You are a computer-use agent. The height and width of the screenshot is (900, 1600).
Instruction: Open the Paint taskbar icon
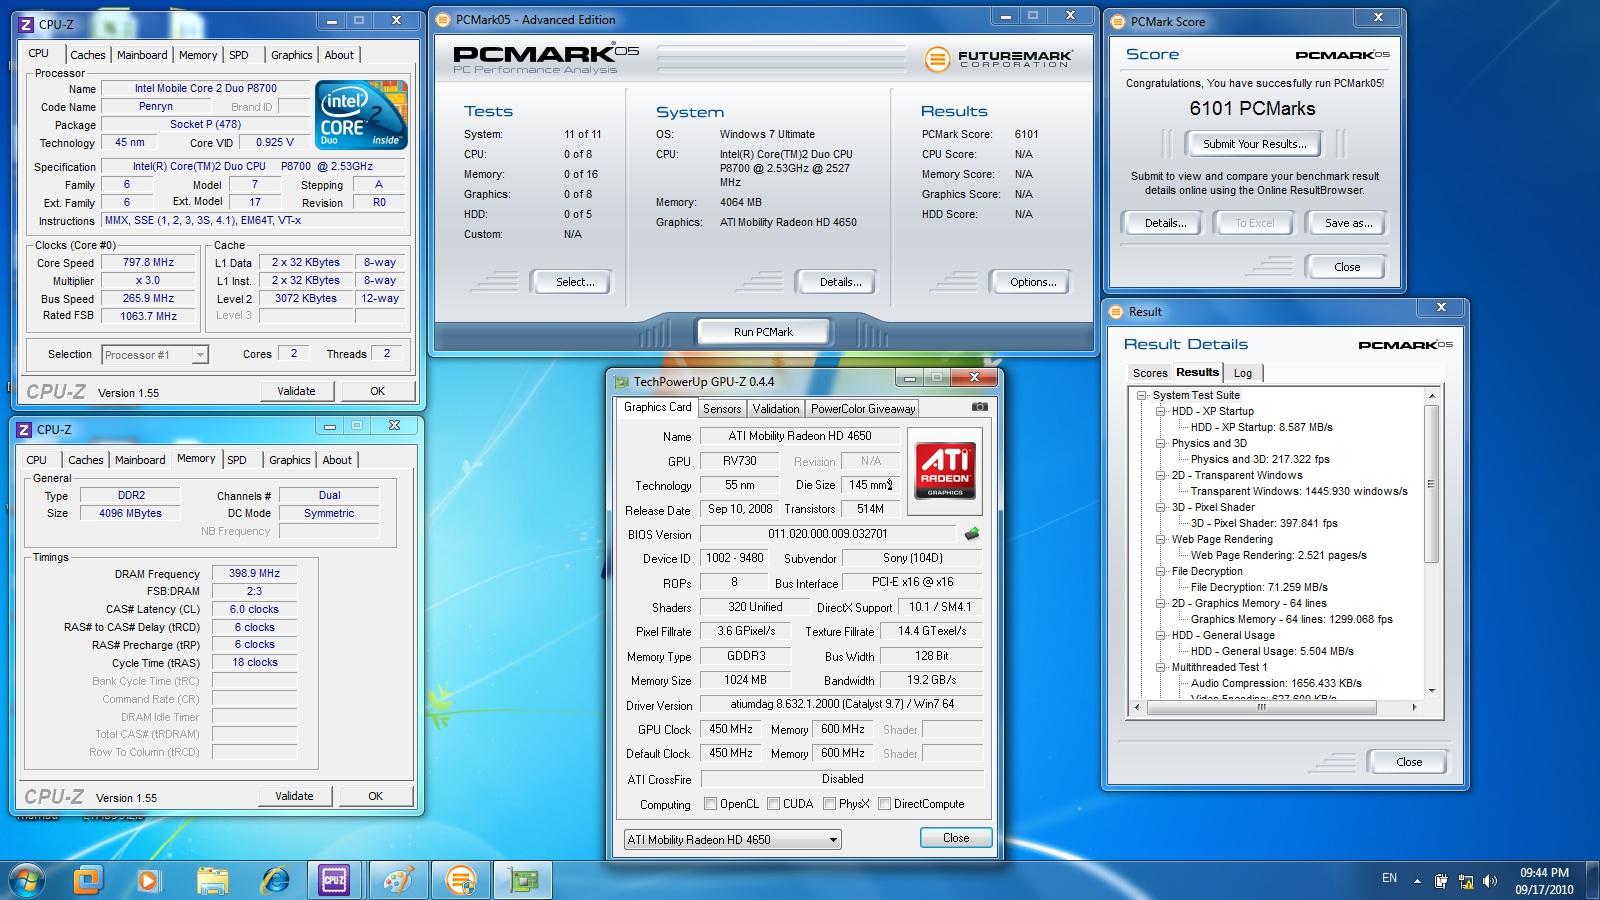[398, 880]
